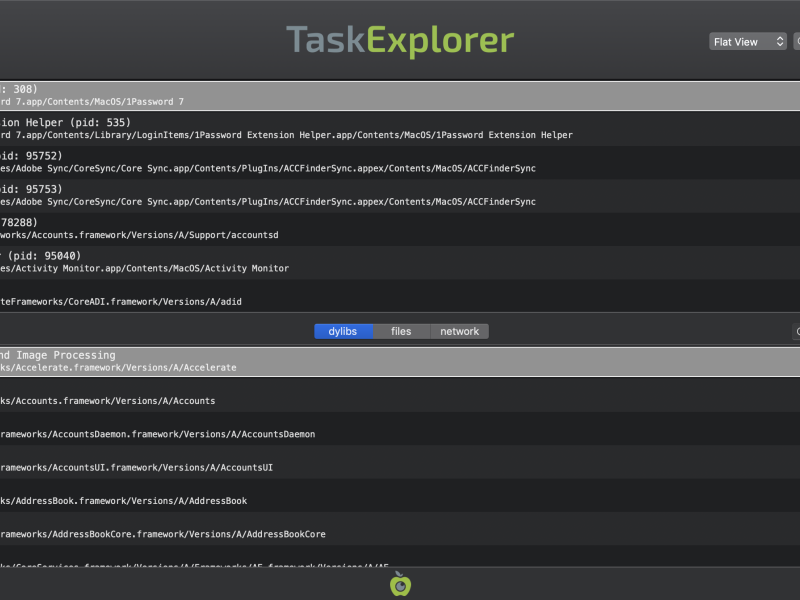Select the AccountsDaemon framework dylib row
800x600 pixels.
click(x=400, y=428)
